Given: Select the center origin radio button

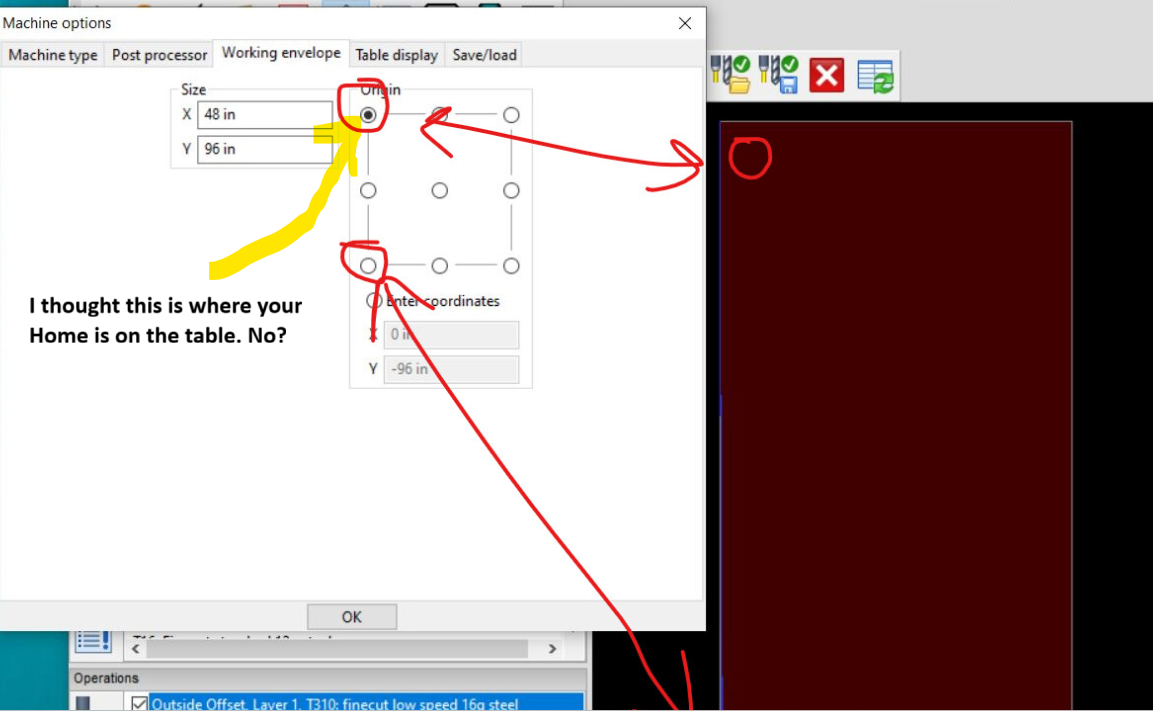Looking at the screenshot, I should click(440, 191).
